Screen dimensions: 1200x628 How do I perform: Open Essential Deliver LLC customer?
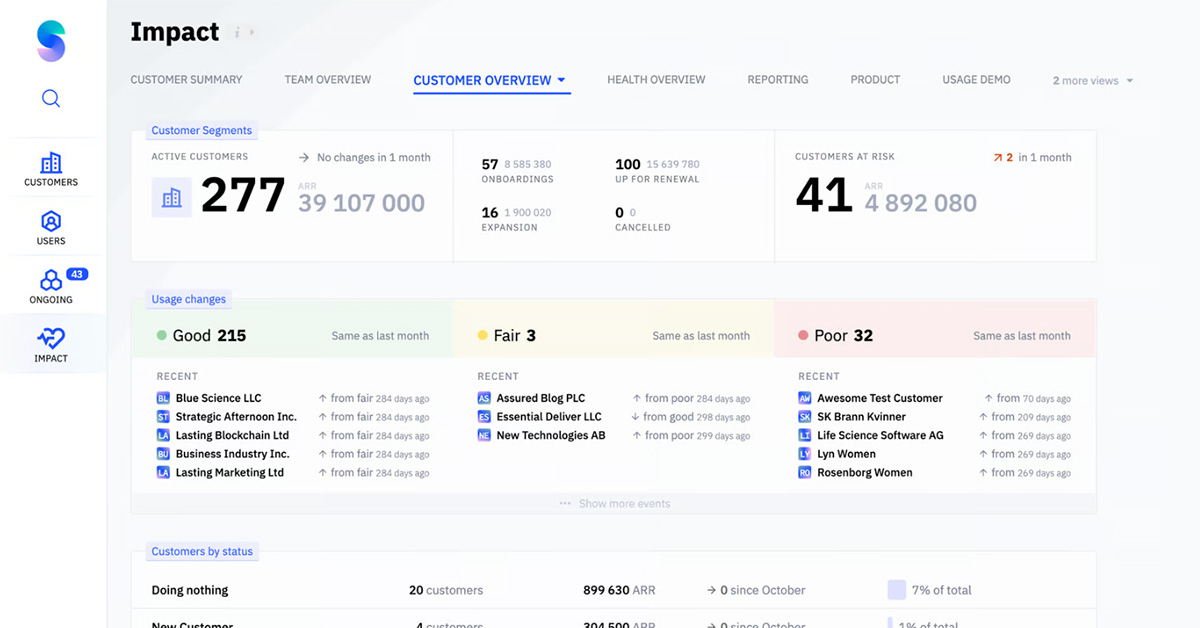pyautogui.click(x=549, y=417)
